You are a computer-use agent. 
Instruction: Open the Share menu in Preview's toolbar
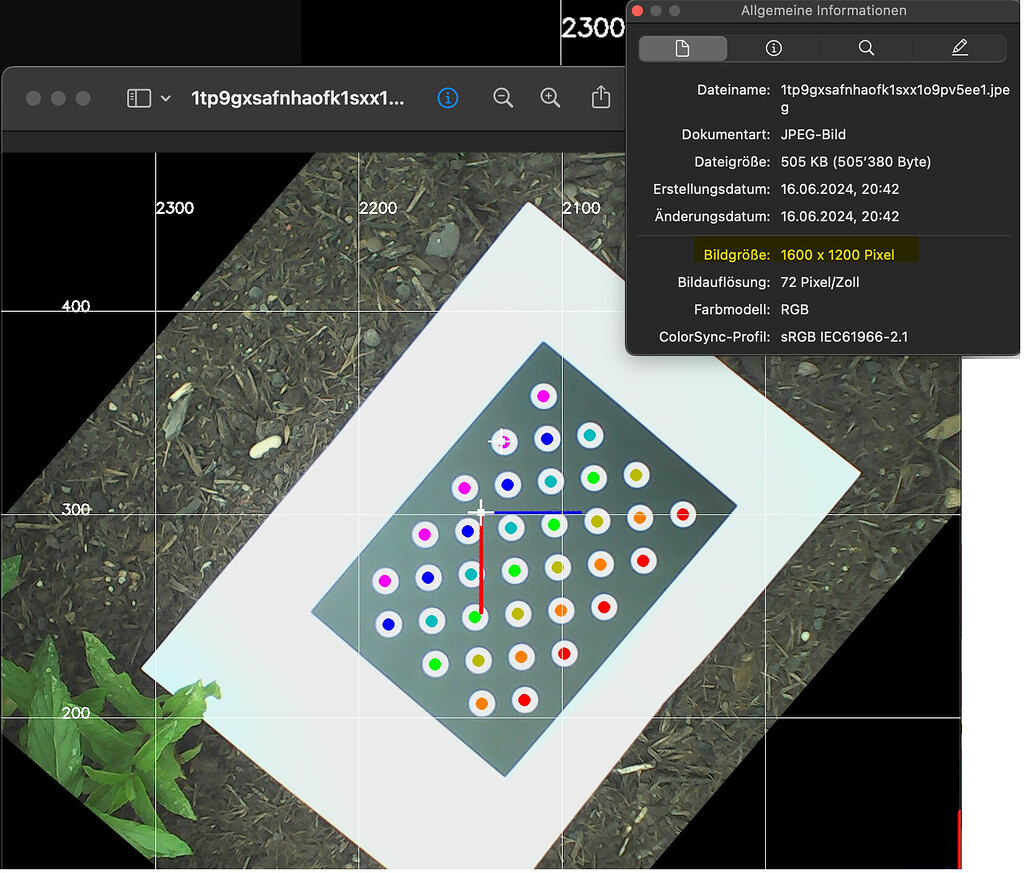coord(600,98)
